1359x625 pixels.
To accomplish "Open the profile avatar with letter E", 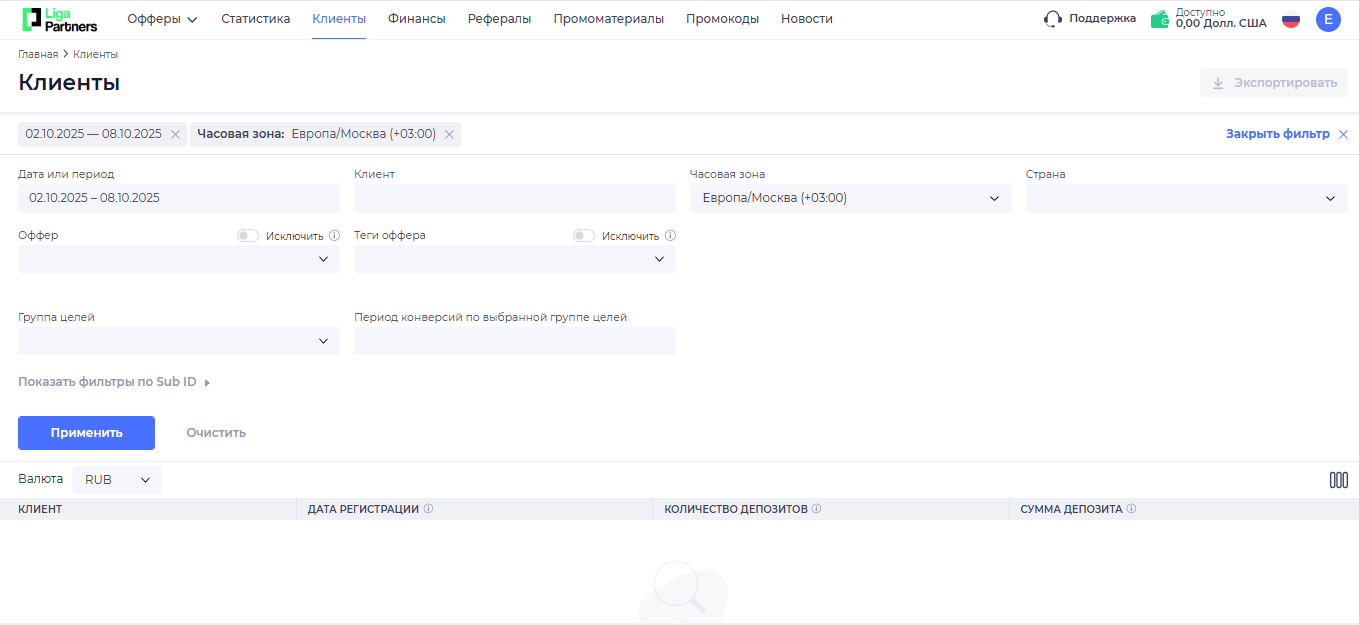I will tap(1328, 18).
